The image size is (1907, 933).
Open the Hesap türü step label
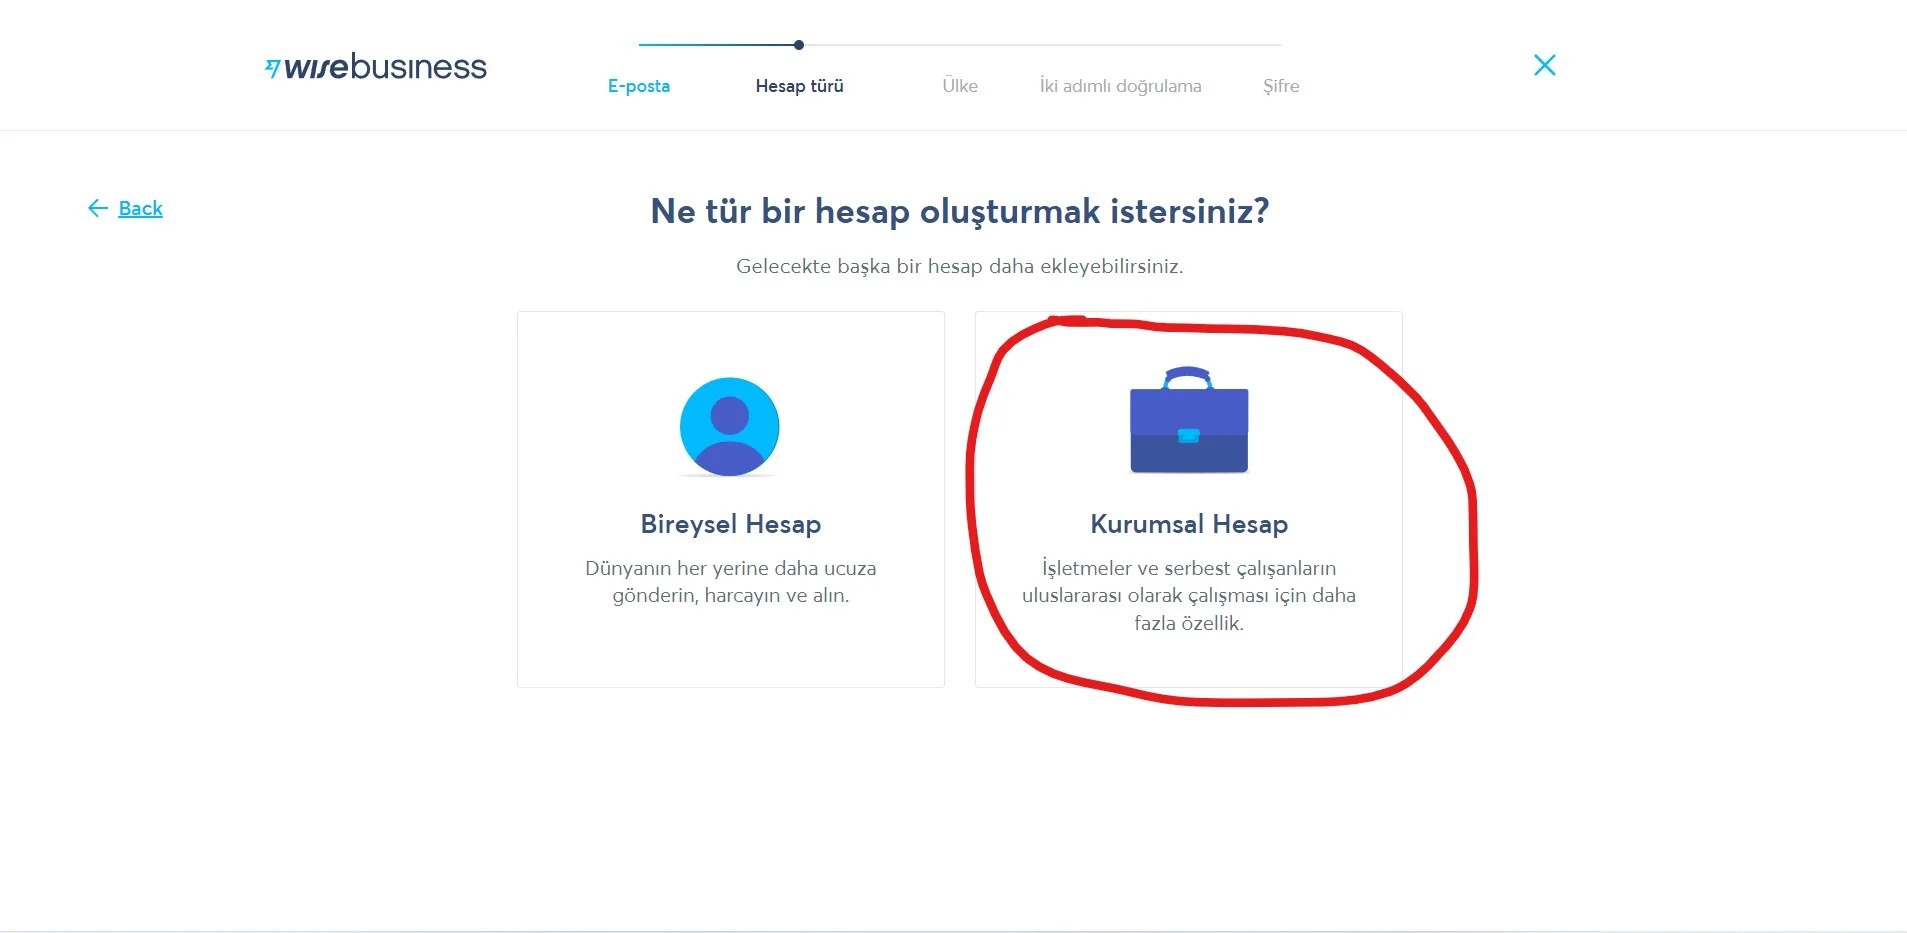[799, 86]
